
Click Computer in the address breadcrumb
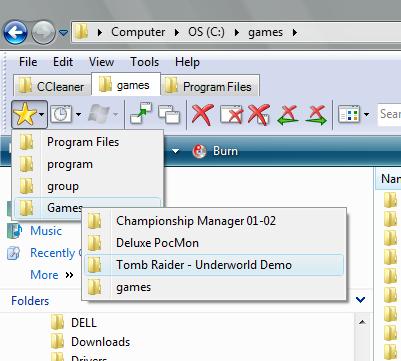pyautogui.click(x=138, y=32)
